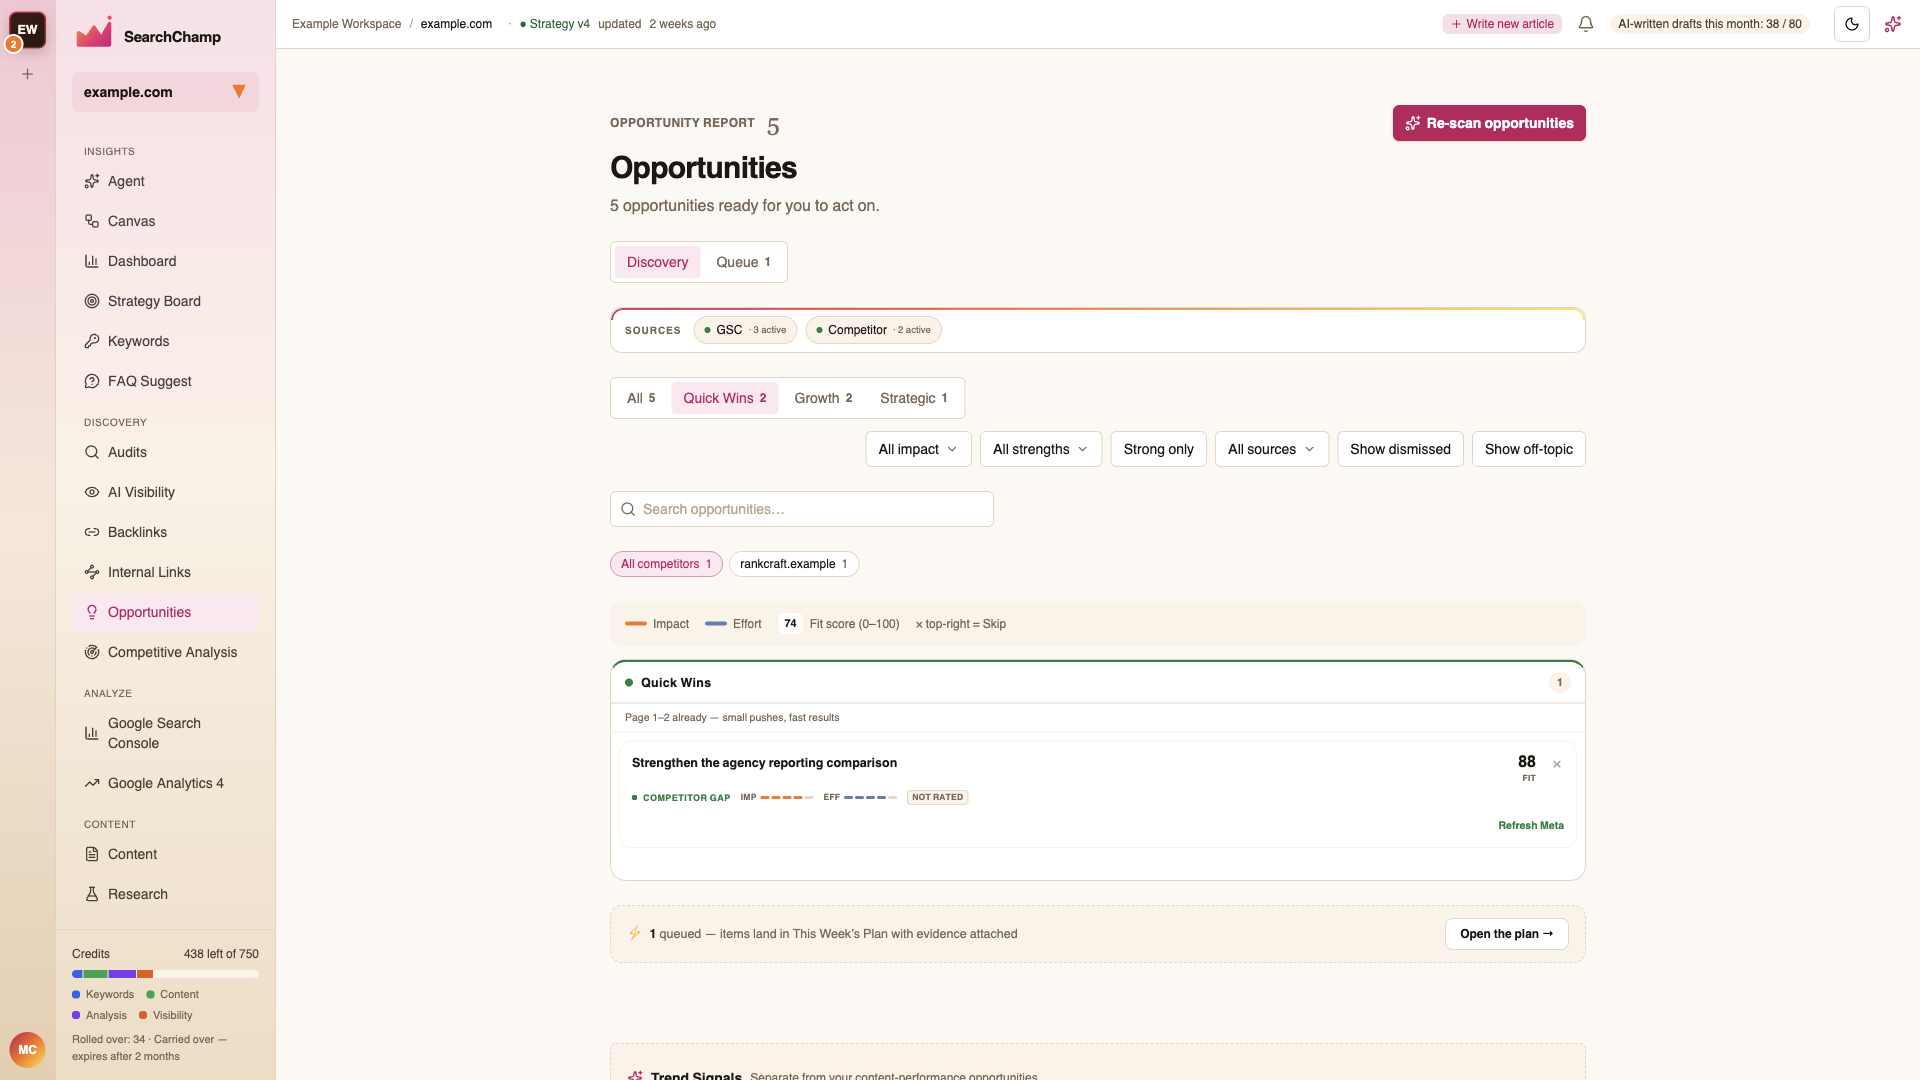The height and width of the screenshot is (1080, 1920).
Task: Switch to the Queue tab
Action: point(743,262)
